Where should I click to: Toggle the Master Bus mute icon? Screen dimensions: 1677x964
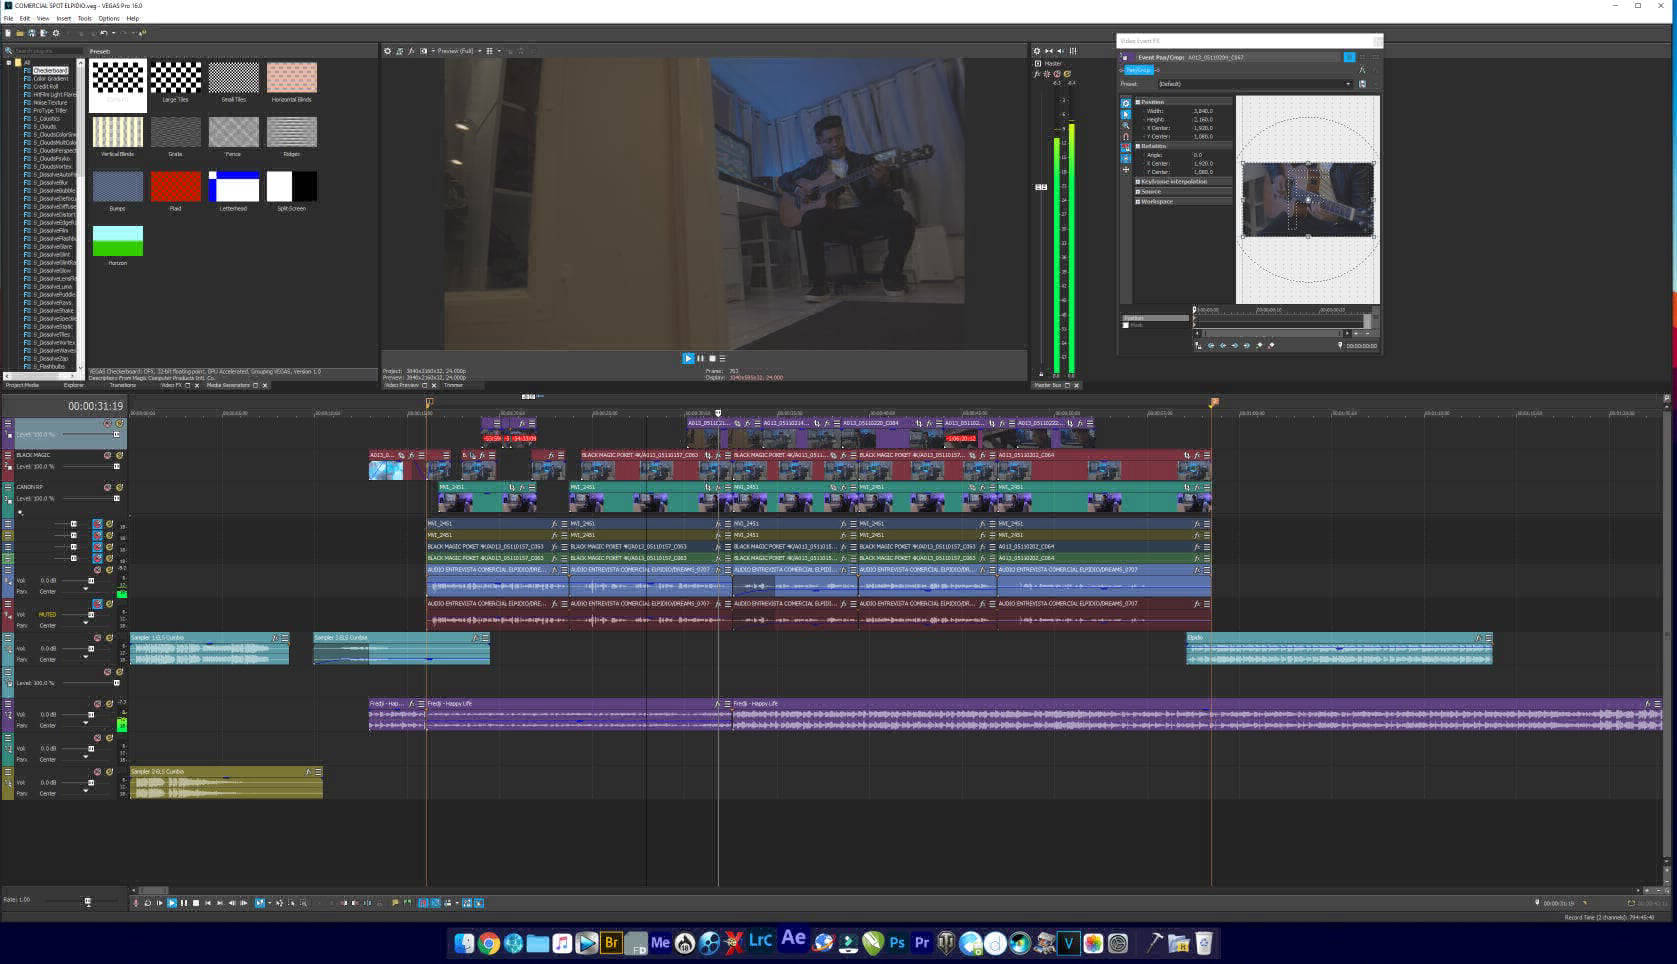1057,74
